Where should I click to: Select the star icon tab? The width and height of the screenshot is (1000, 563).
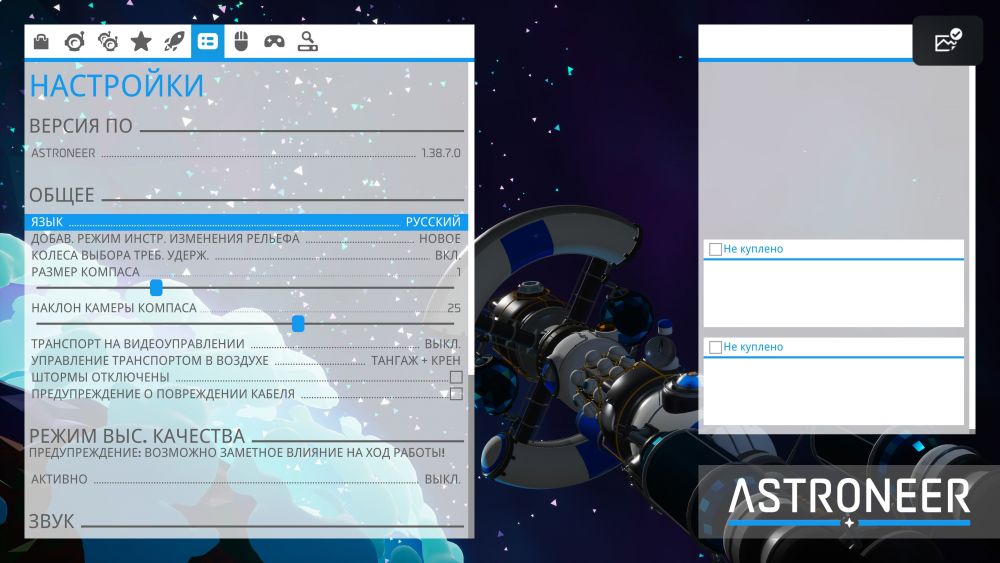pos(141,41)
